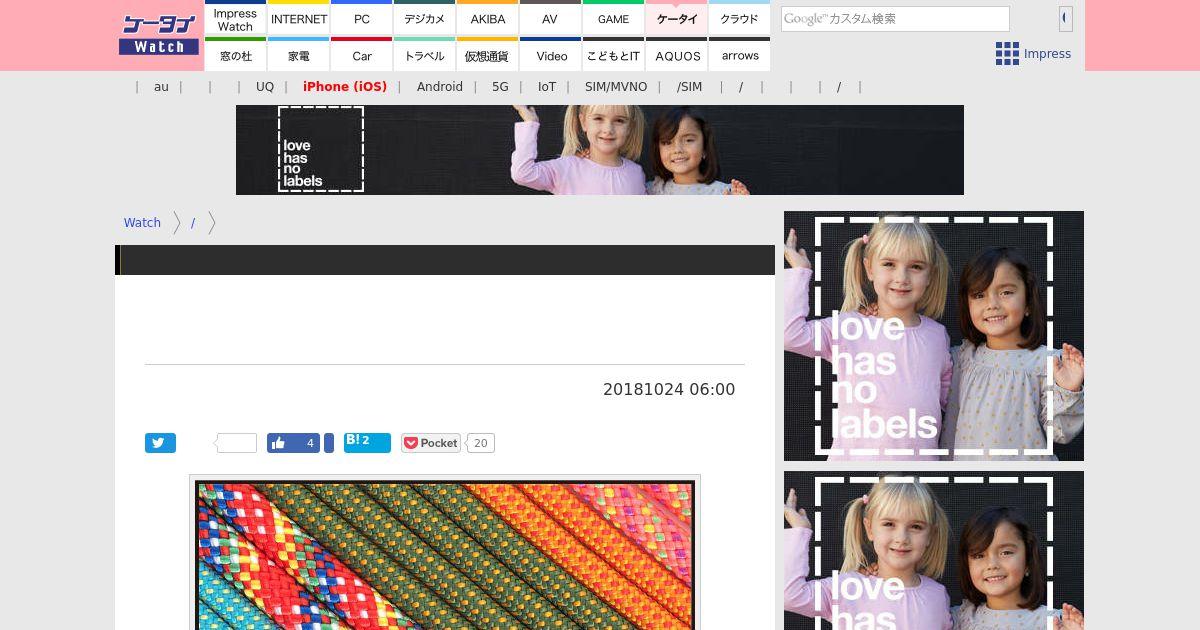1200x630 pixels.
Task: Open the IoT category link
Action: pos(547,87)
